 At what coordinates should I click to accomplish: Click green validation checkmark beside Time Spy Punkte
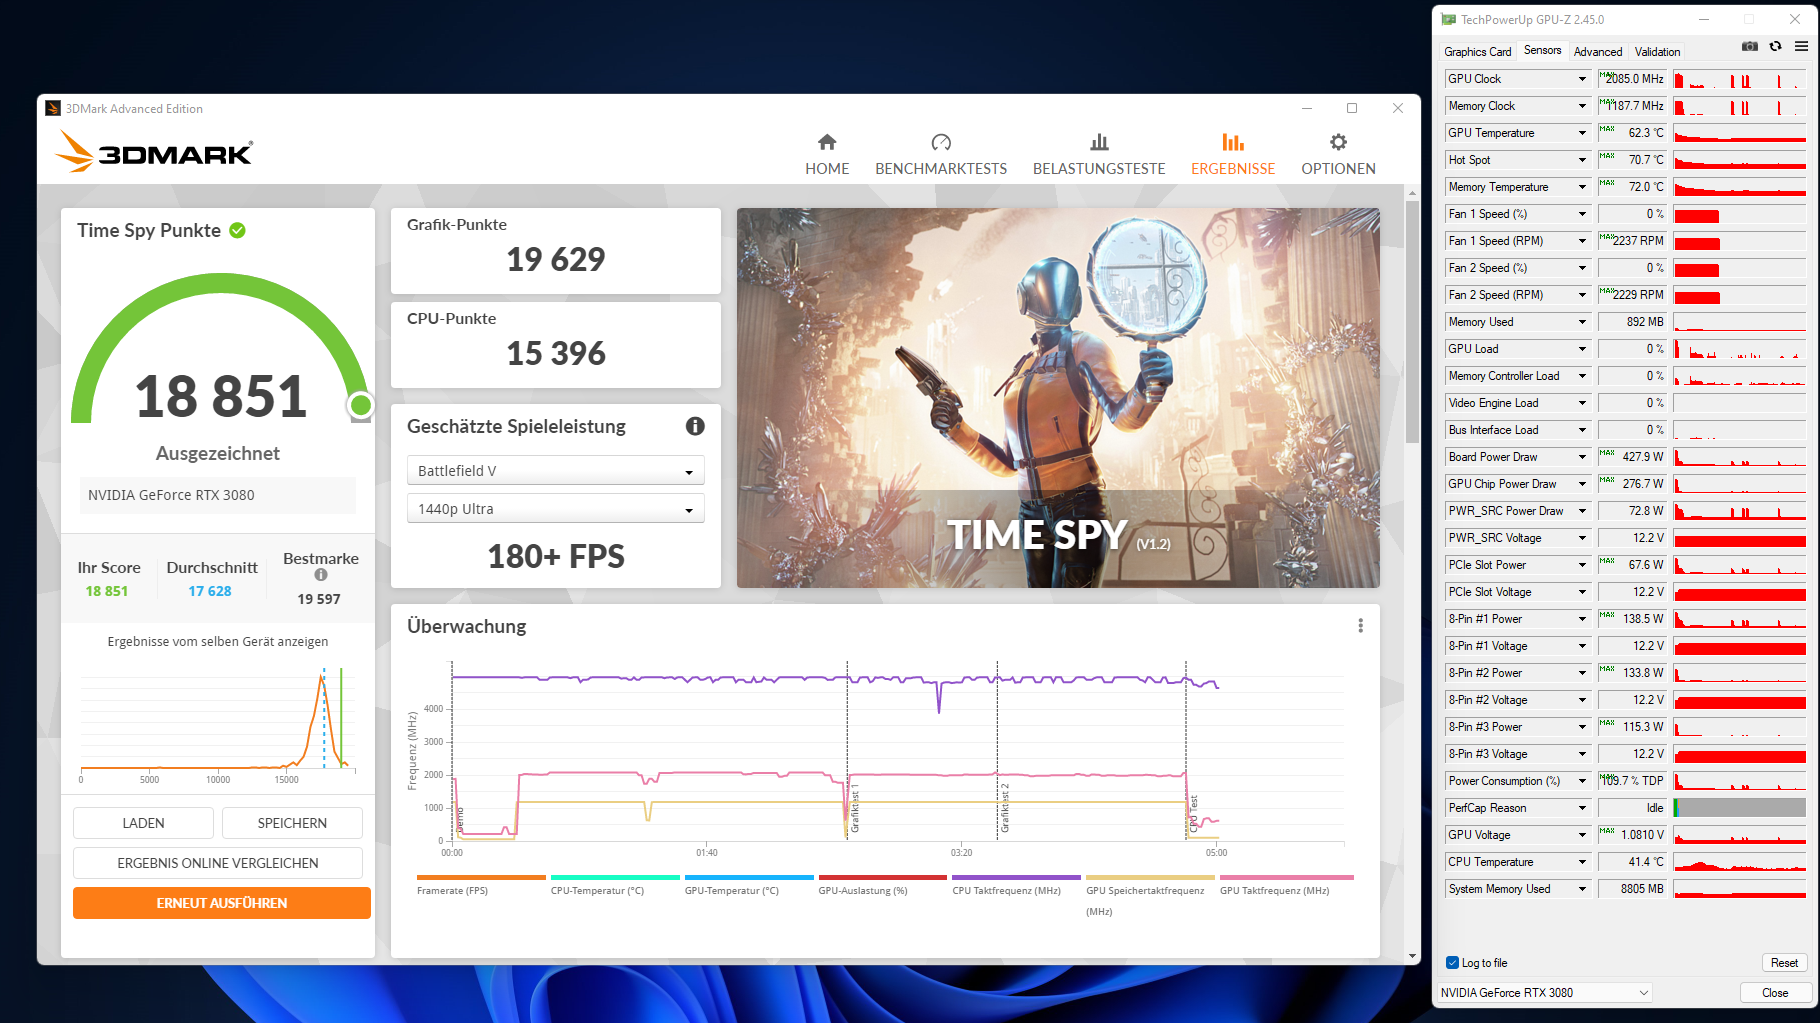coord(238,230)
